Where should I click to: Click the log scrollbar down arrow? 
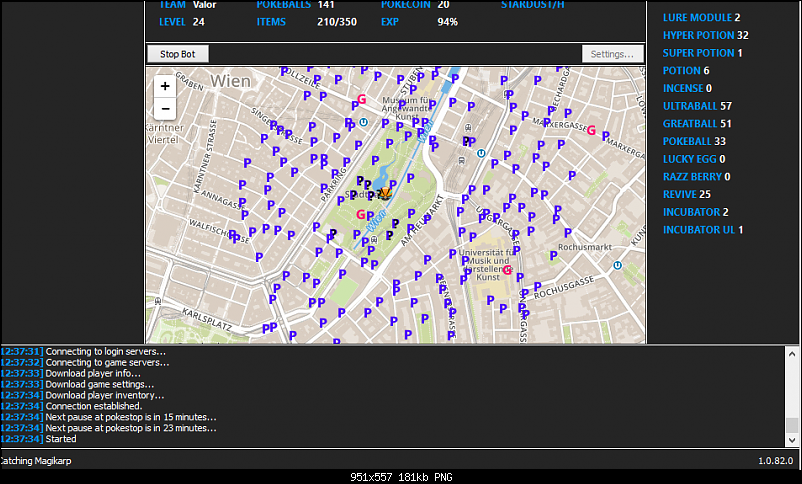[x=792, y=440]
